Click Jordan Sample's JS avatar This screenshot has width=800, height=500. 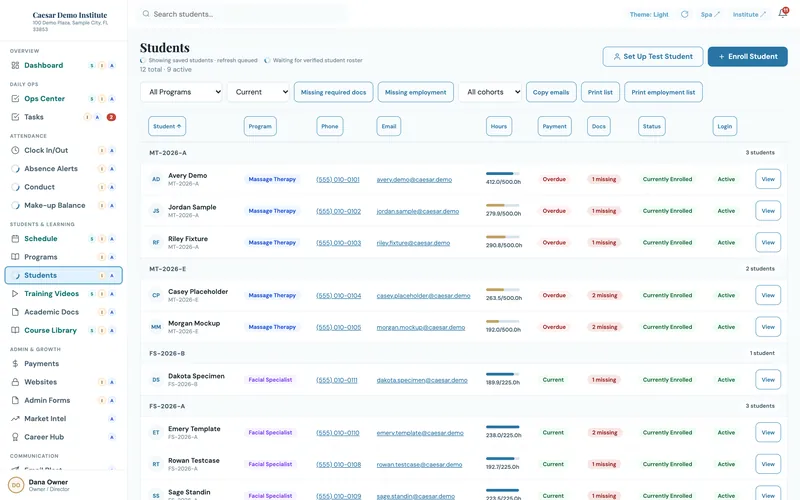click(156, 211)
